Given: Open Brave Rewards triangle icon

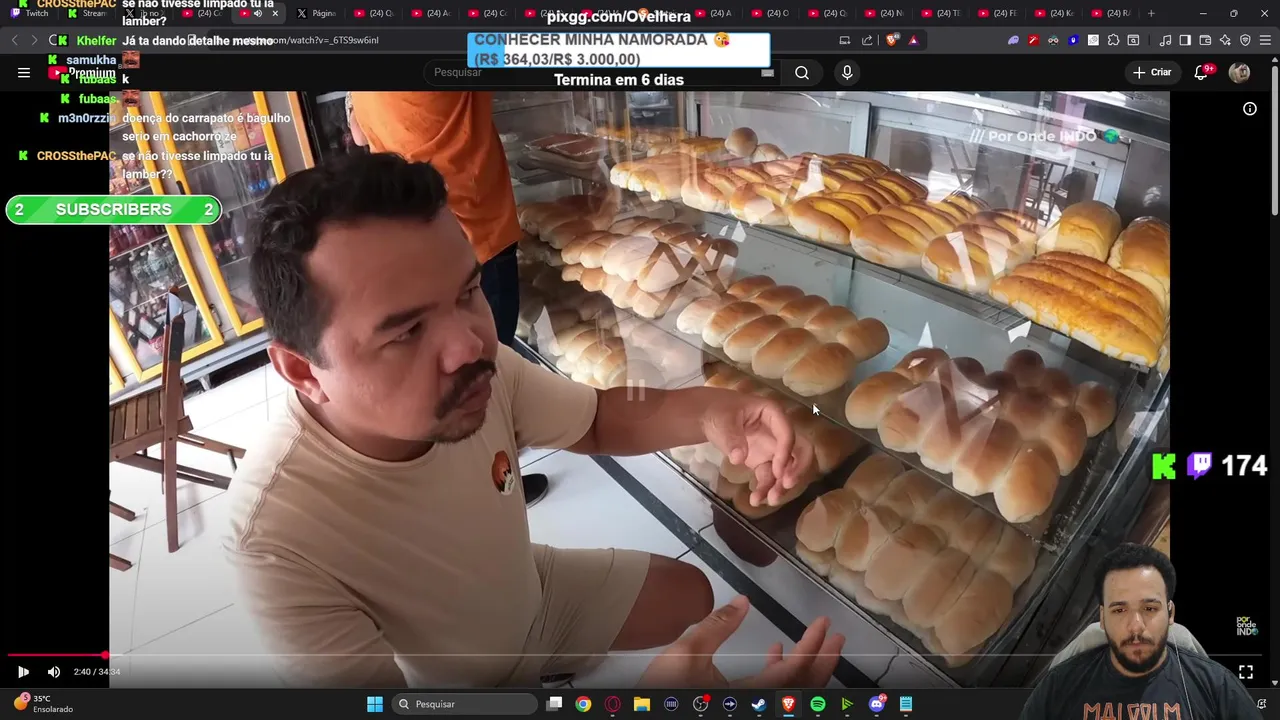Looking at the screenshot, I should (913, 40).
